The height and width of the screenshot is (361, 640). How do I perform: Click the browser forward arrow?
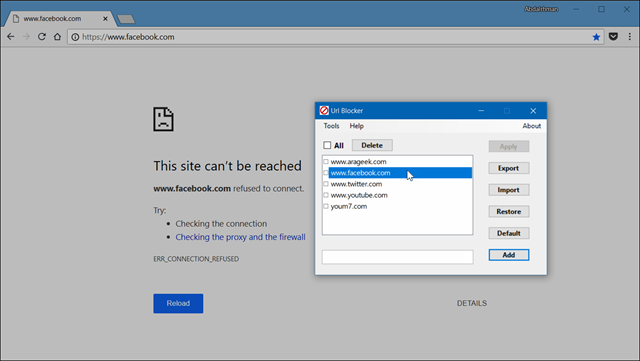tap(26, 37)
